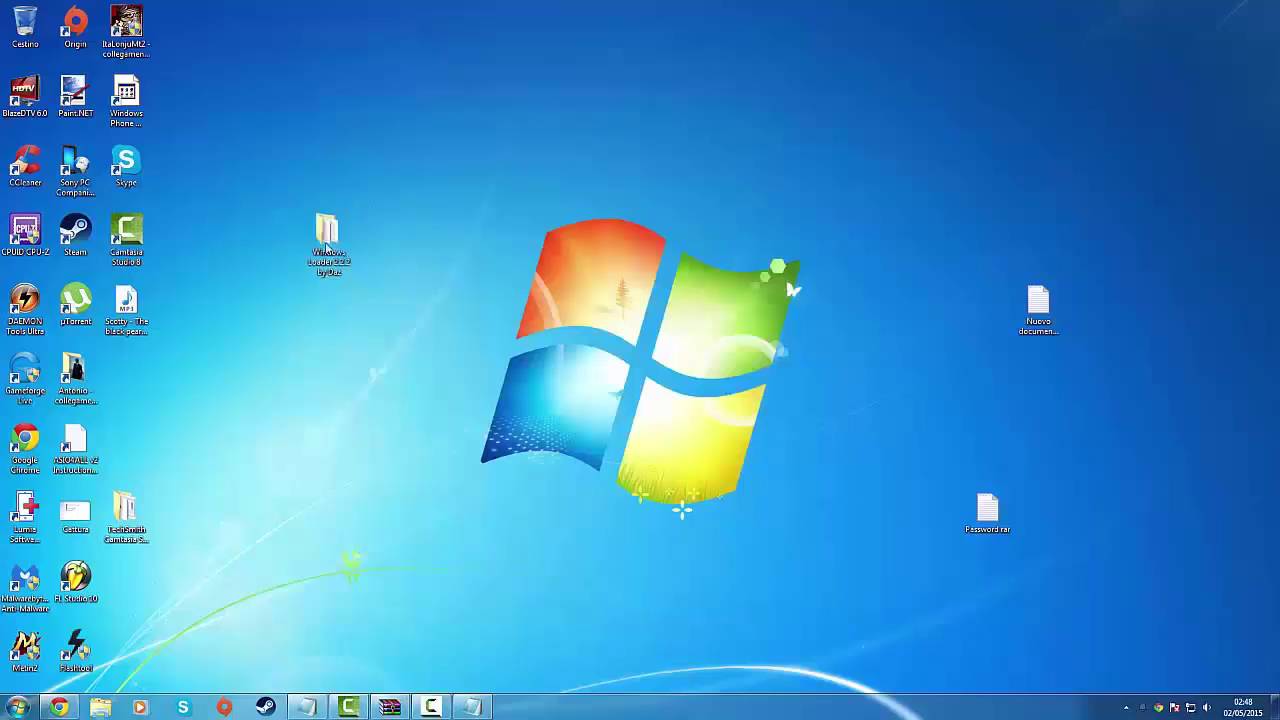Switch to the WinRAR taskbar window
The height and width of the screenshot is (720, 1280).
(x=389, y=707)
